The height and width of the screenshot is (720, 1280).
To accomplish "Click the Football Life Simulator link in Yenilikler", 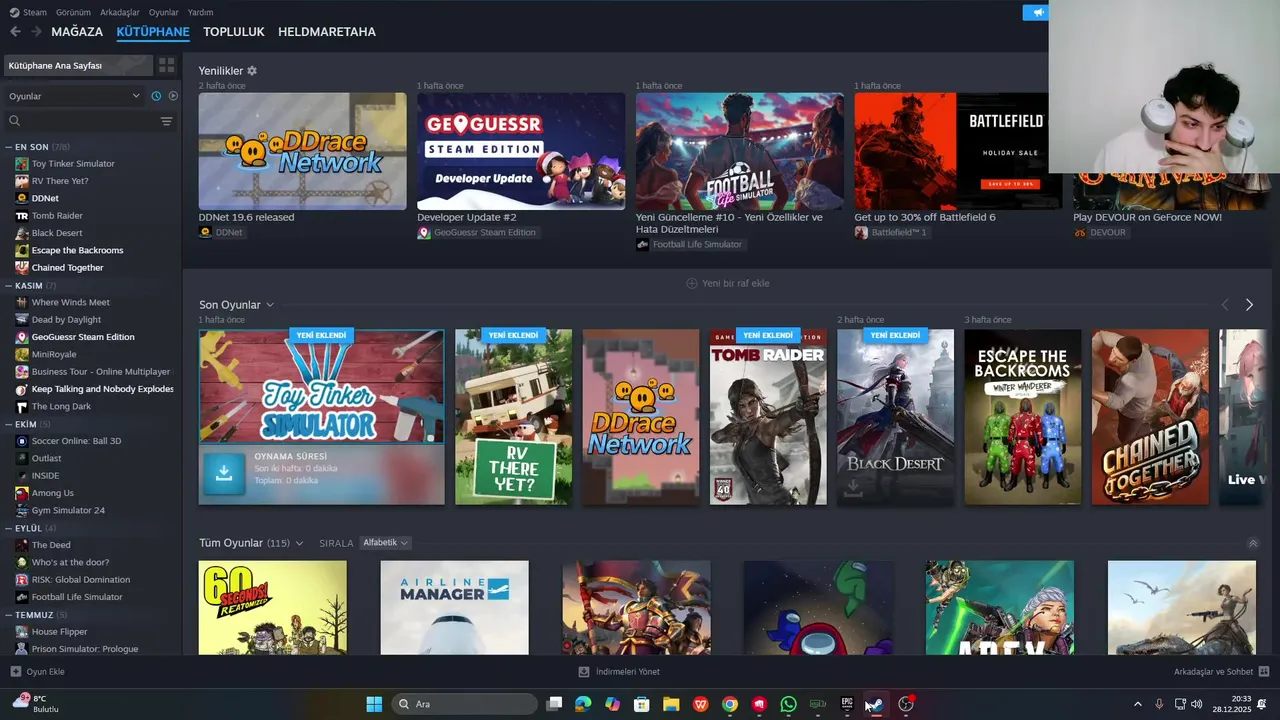I will tap(697, 244).
